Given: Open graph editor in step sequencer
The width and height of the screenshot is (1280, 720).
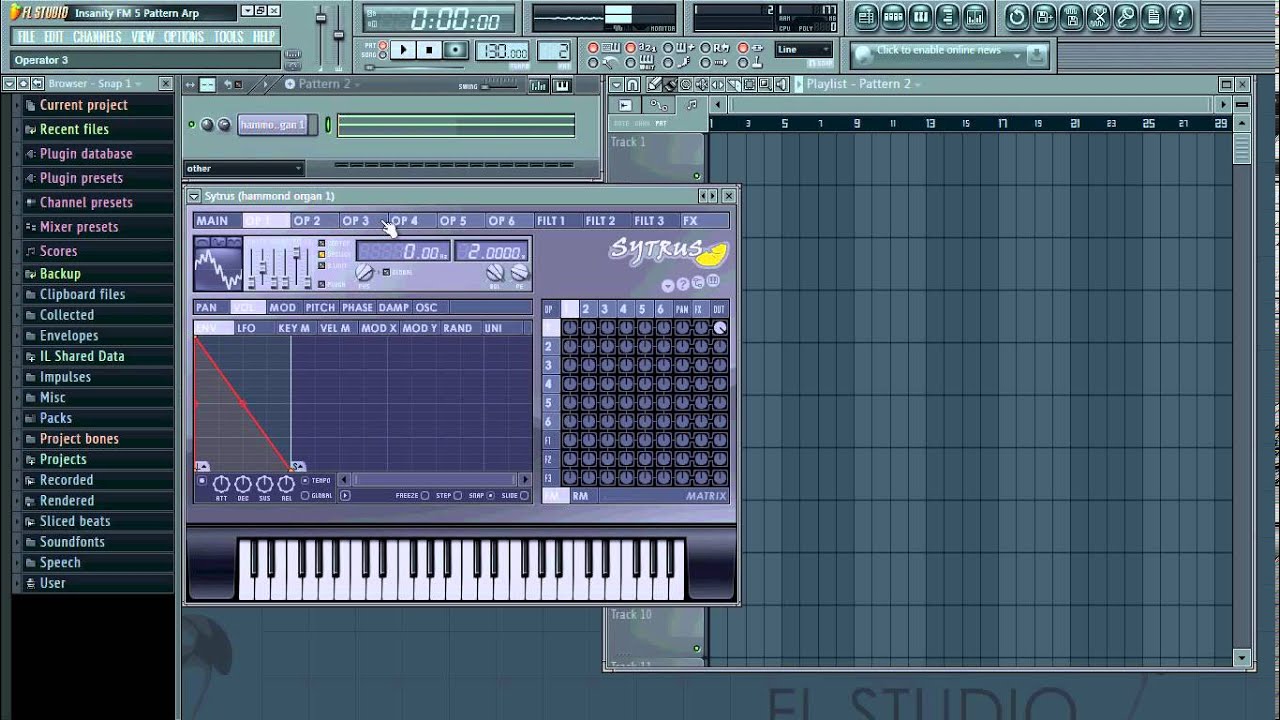Looking at the screenshot, I should (x=540, y=85).
